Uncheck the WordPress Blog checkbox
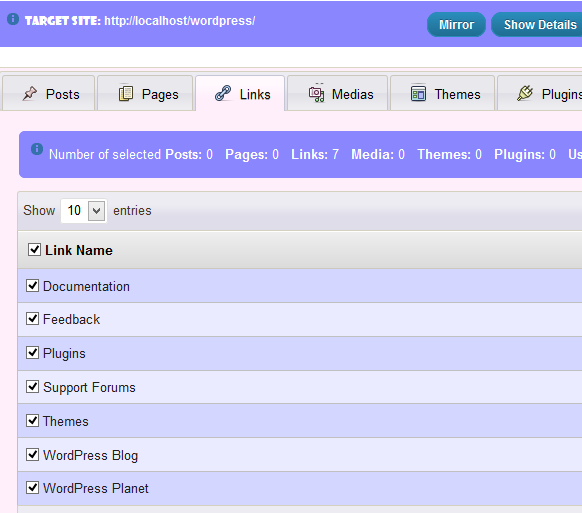Image resolution: width=582 pixels, height=513 pixels. click(x=32, y=454)
